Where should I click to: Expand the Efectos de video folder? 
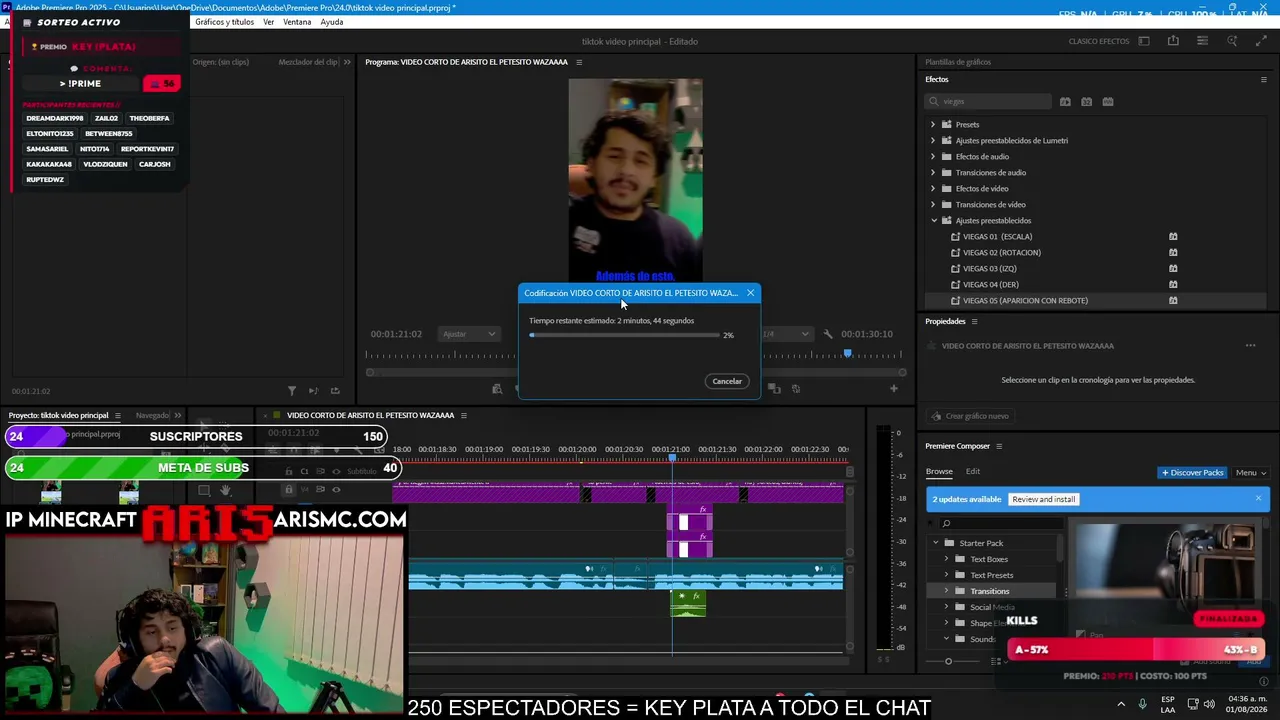(933, 189)
